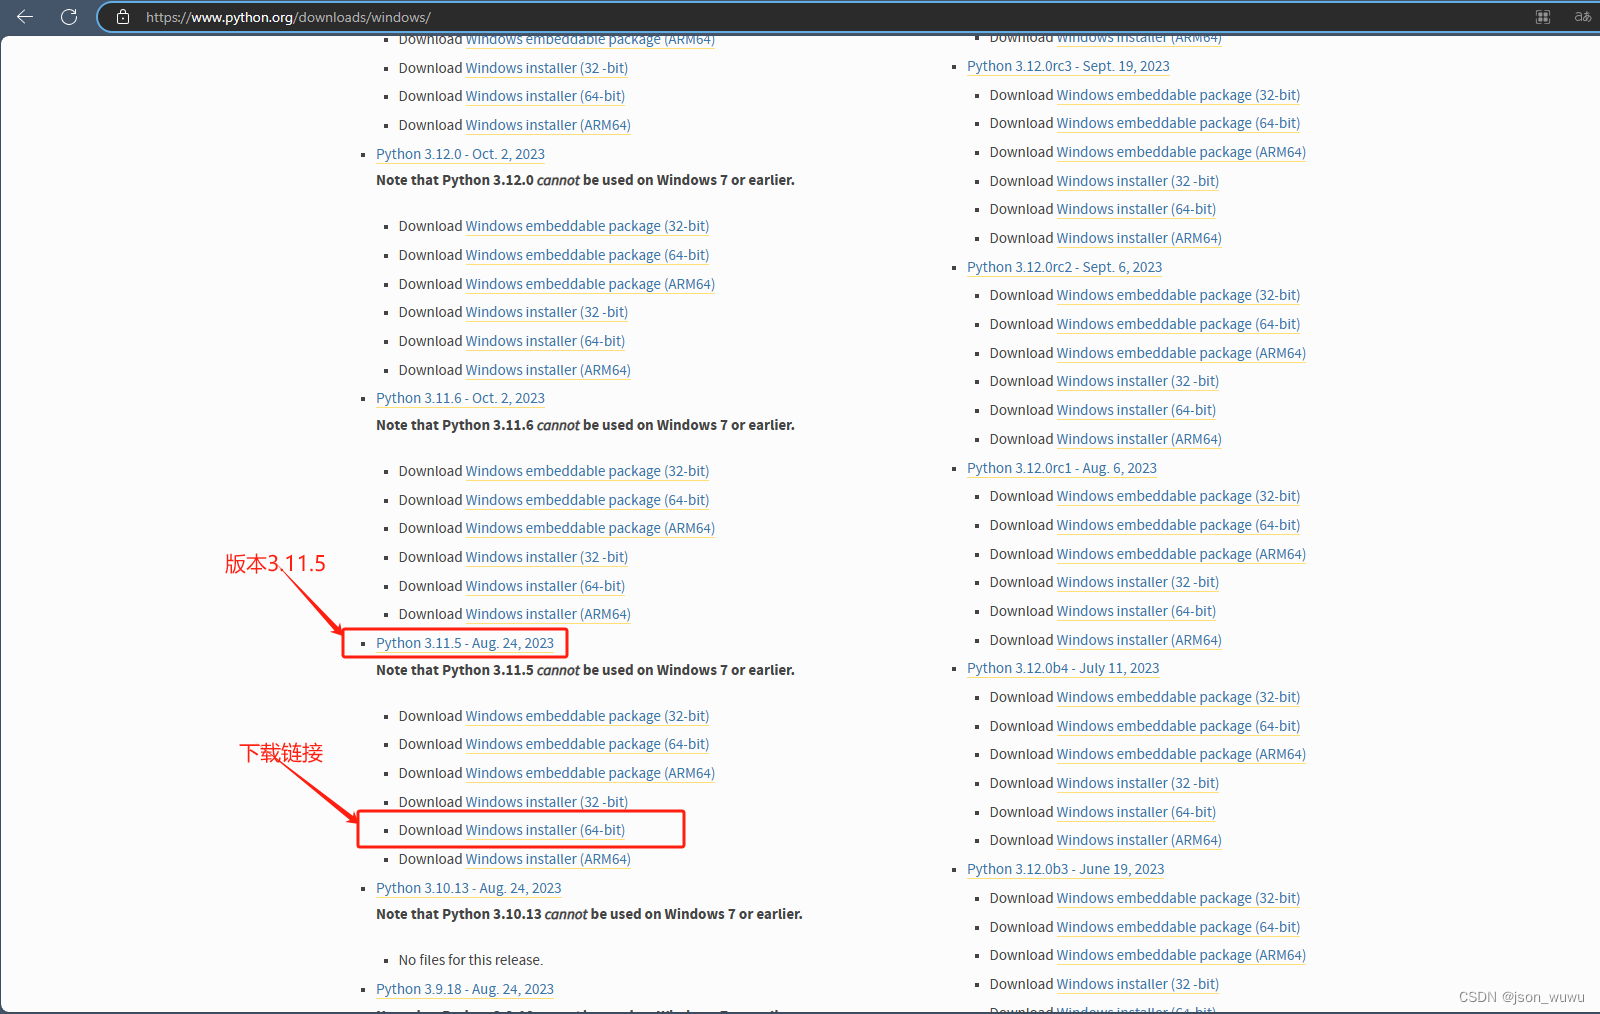Image resolution: width=1600 pixels, height=1014 pixels.
Task: Download Python 3.11.6 embeddable package (32-bit)
Action: click(587, 471)
